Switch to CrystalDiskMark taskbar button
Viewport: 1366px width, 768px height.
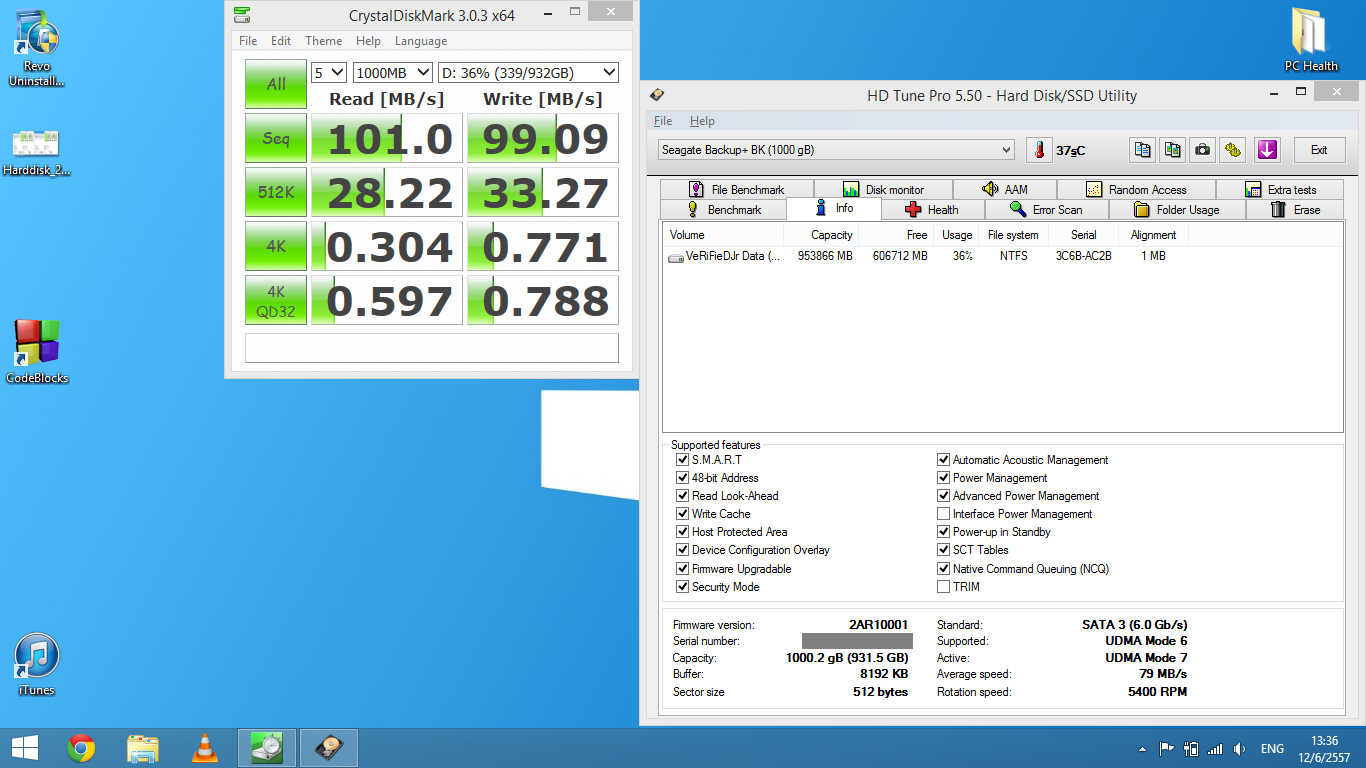click(x=266, y=748)
